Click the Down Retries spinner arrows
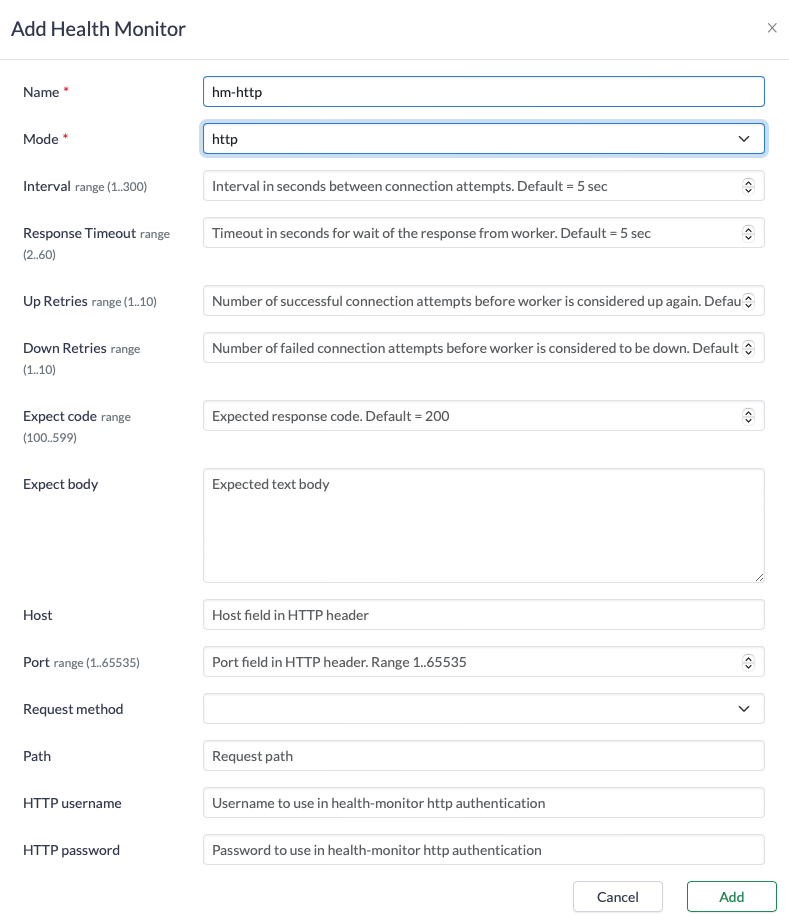This screenshot has height=923, width=789. point(748,348)
